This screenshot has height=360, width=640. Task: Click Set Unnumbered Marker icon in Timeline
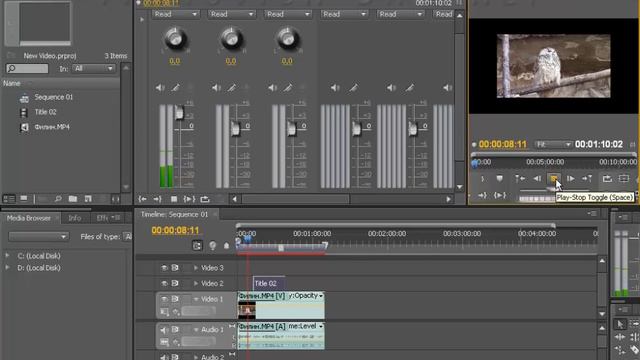tap(227, 245)
